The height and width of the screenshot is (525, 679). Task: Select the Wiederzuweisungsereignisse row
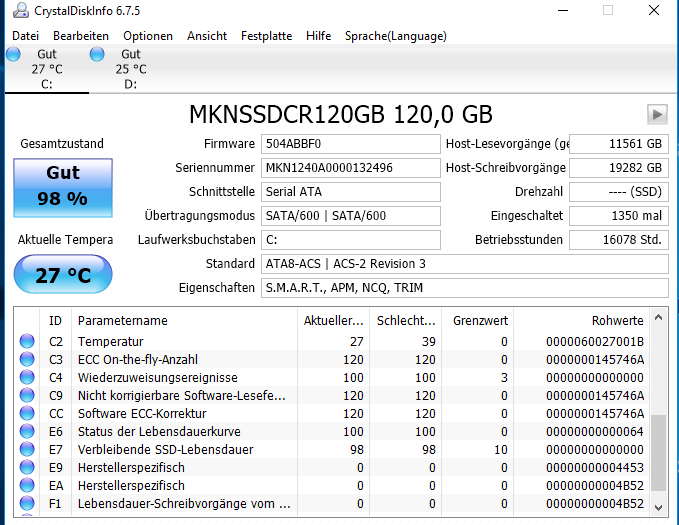tap(332, 377)
